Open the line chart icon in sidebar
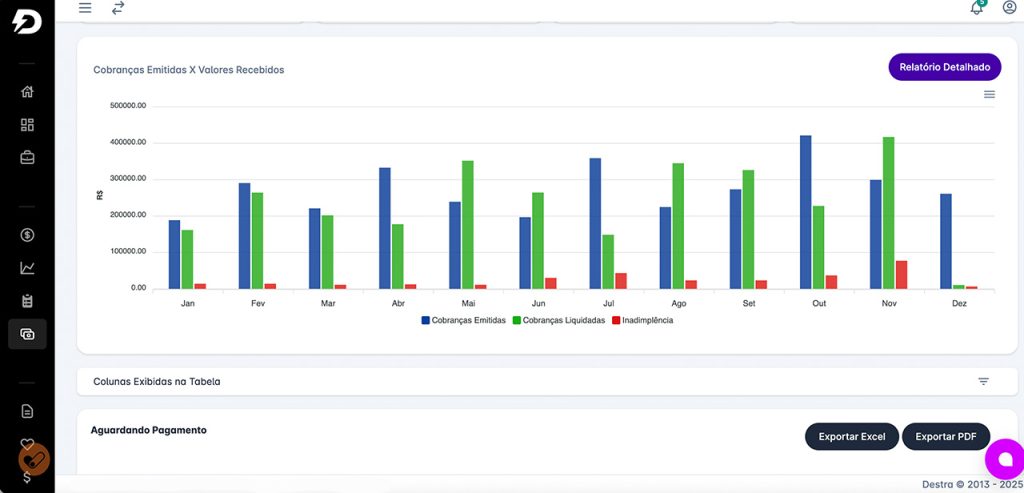The height and width of the screenshot is (493, 1024). 27,268
